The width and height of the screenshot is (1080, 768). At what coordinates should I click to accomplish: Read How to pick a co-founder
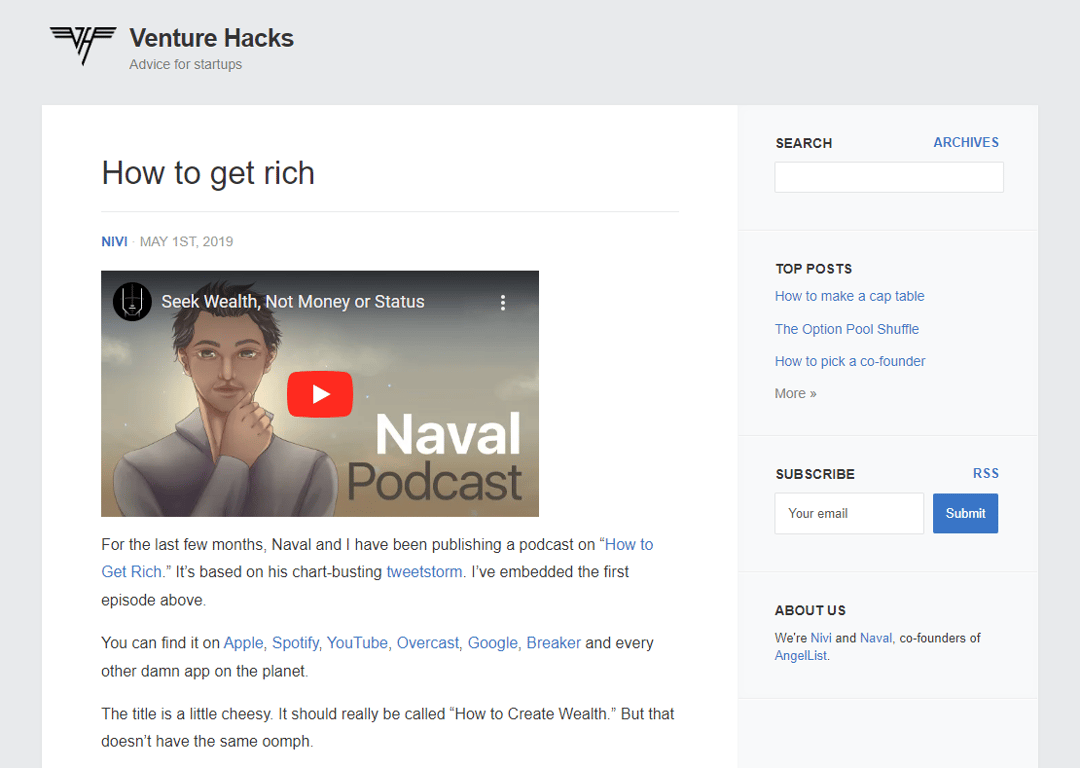(849, 361)
